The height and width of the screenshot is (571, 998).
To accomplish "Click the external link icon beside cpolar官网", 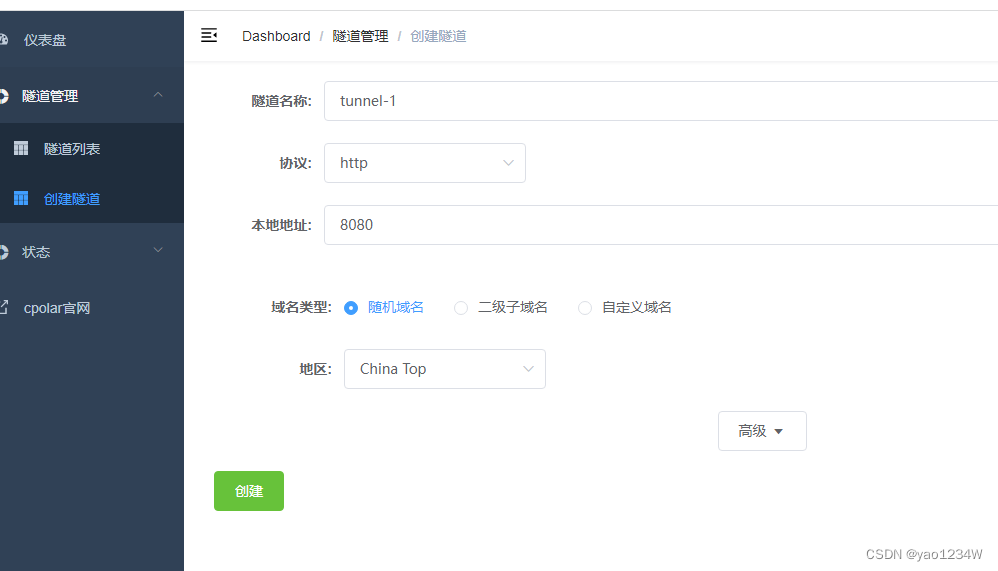I will pyautogui.click(x=3, y=307).
